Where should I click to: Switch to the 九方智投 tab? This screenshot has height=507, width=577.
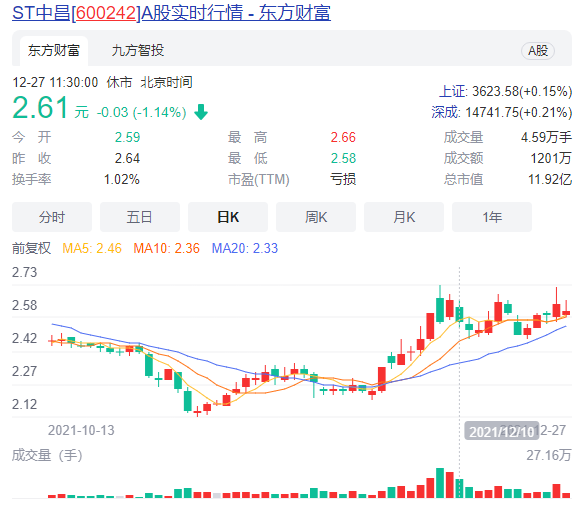pos(138,50)
